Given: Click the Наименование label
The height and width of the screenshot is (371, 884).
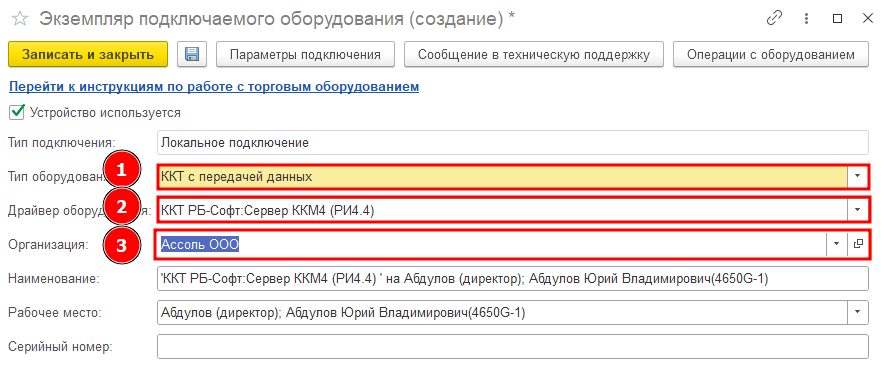Looking at the screenshot, I should click(54, 279).
